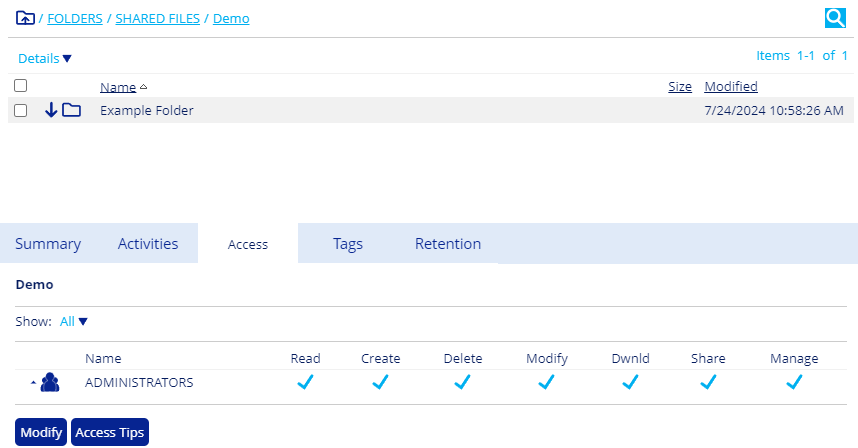The height and width of the screenshot is (448, 858).
Task: Click the Example Folder folder icon
Action: point(71,110)
